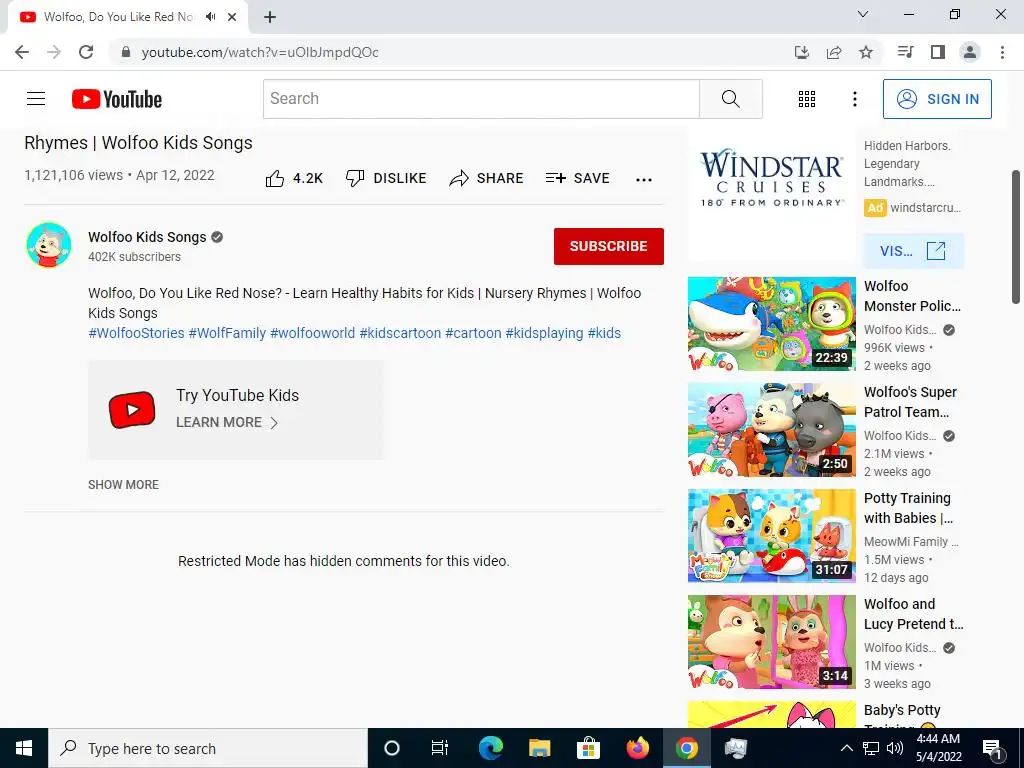
Task: Save the video to a playlist
Action: [x=577, y=178]
